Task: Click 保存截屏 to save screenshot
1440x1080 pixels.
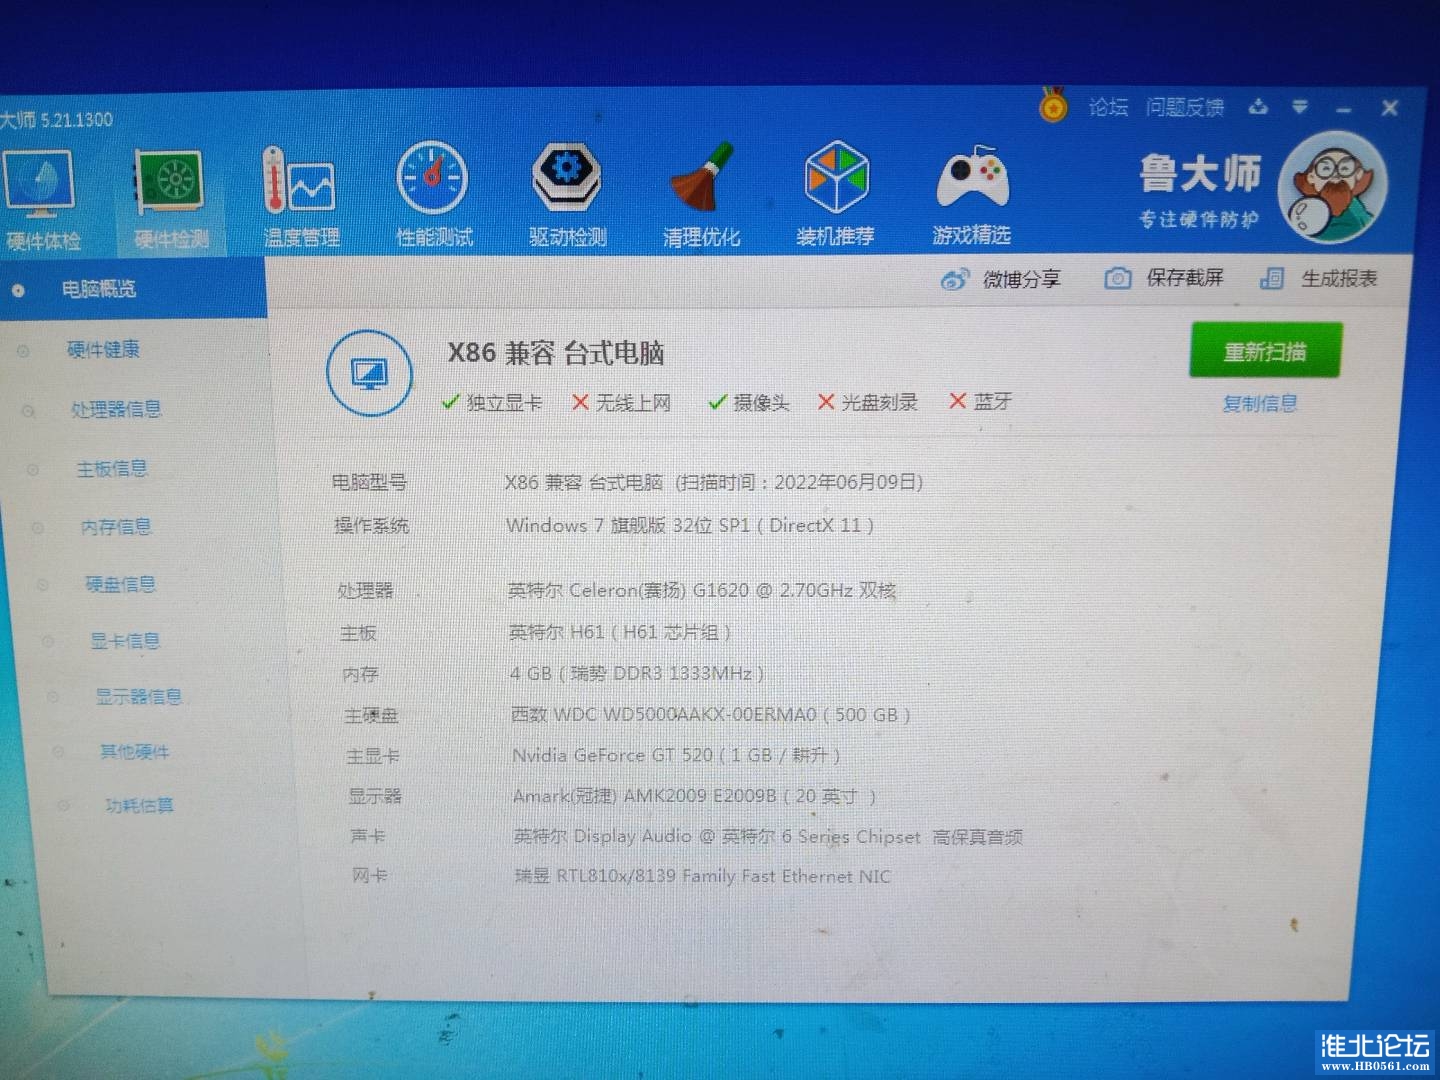Action: tap(1164, 278)
